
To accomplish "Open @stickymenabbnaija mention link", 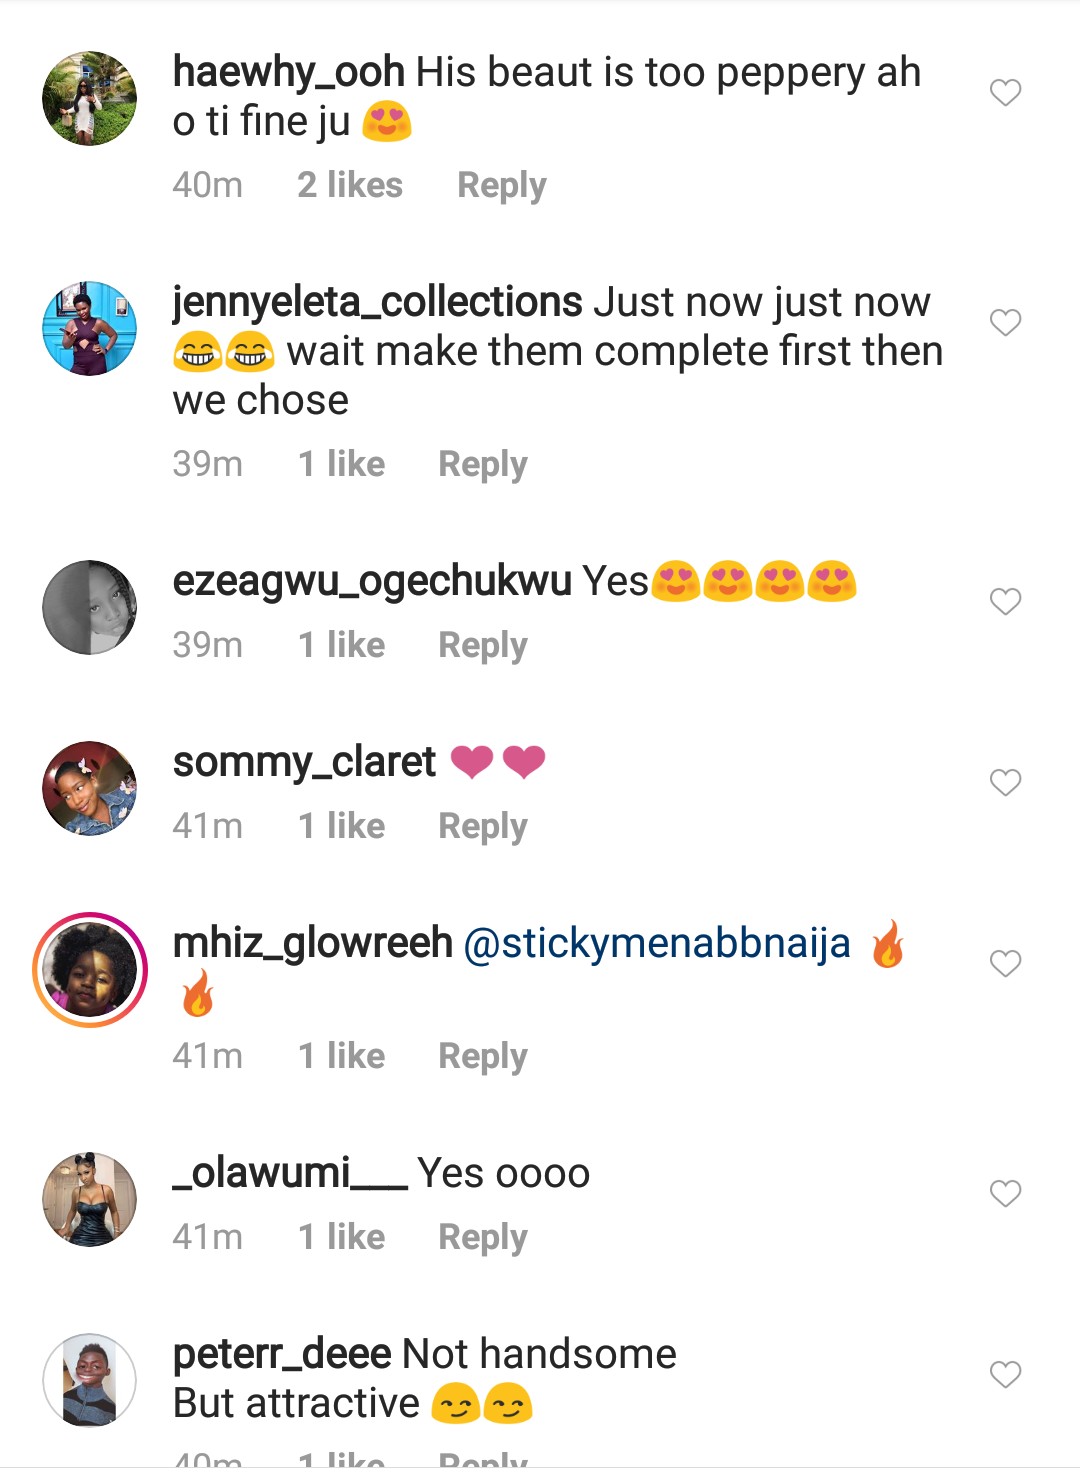I will [x=657, y=944].
